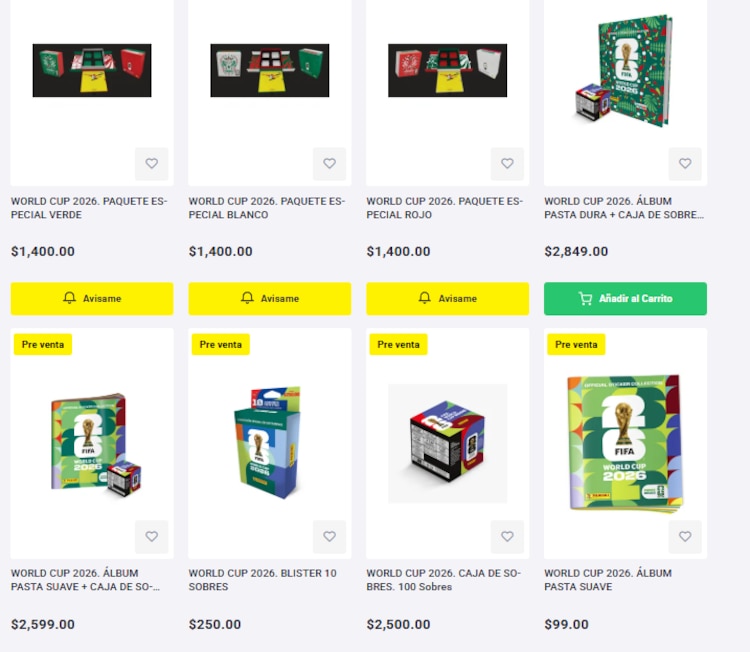Open the Paquete Especial Blanco title link
This screenshot has width=750, height=652.
pyautogui.click(x=267, y=208)
